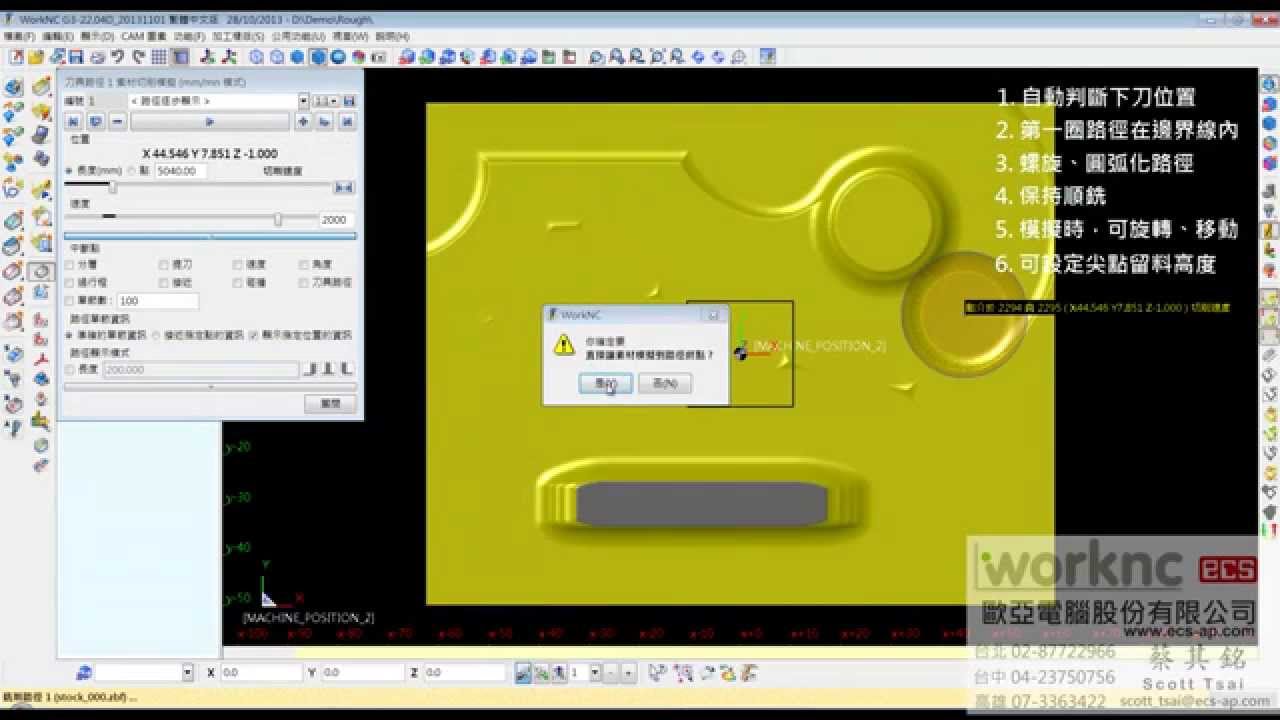Select the 長度(mm) radio button

coord(69,171)
